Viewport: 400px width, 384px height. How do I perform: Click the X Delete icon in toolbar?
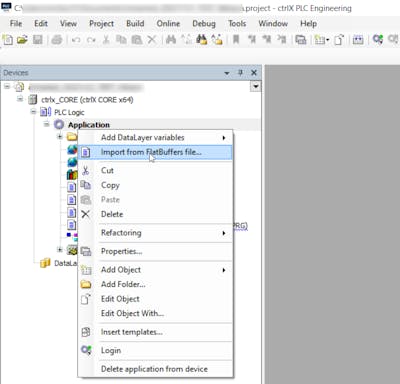(152, 40)
